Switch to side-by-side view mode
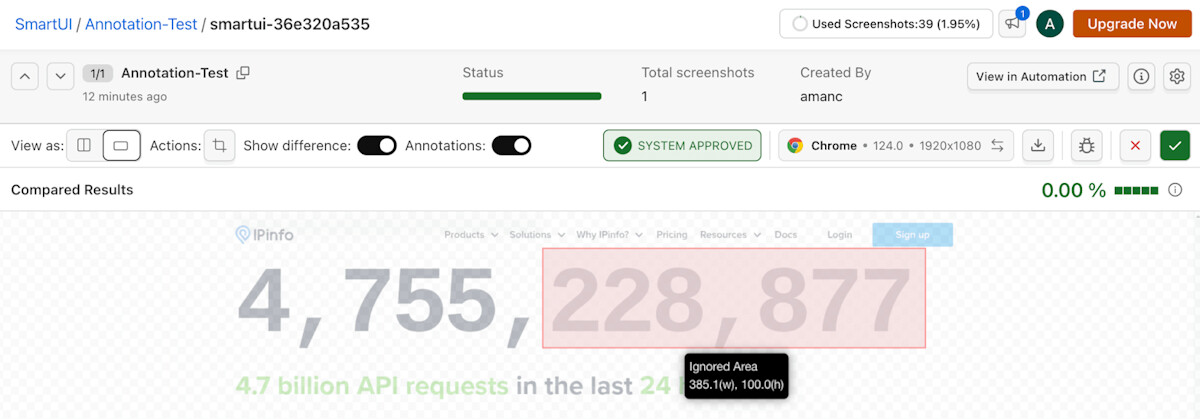Screen dimensions: 1200x419 [84, 146]
